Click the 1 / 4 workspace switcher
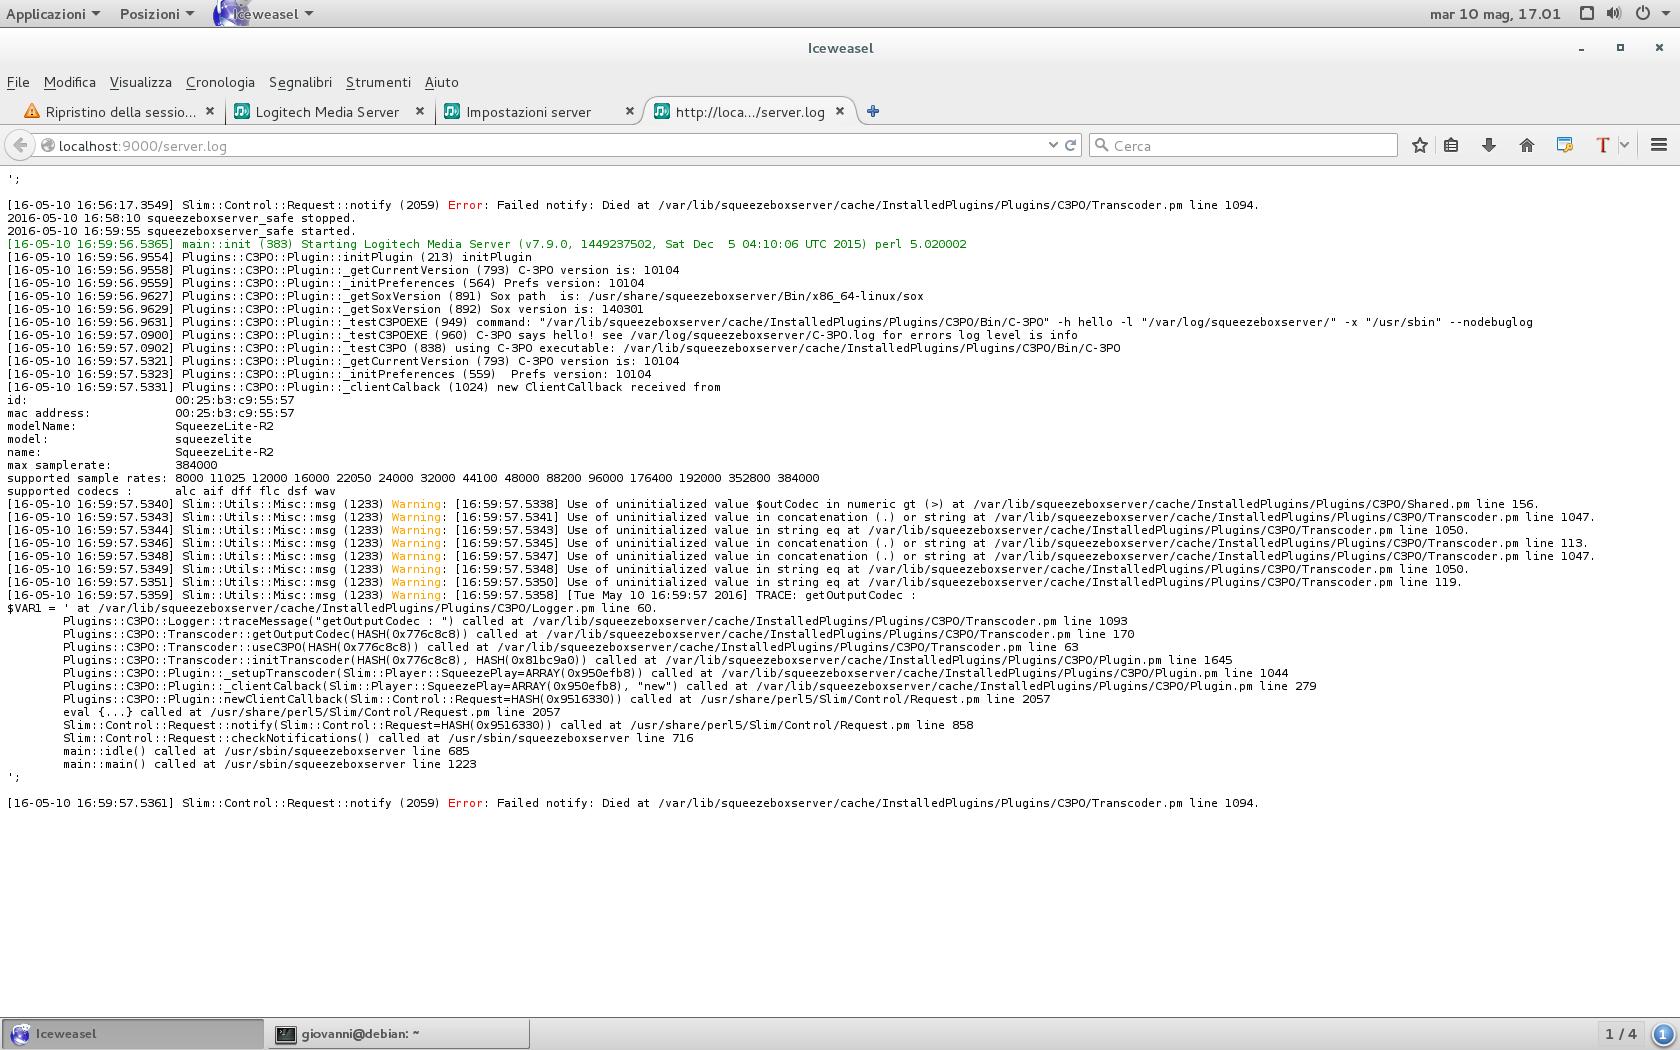Viewport: 1680px width, 1050px height. coord(1621,1034)
